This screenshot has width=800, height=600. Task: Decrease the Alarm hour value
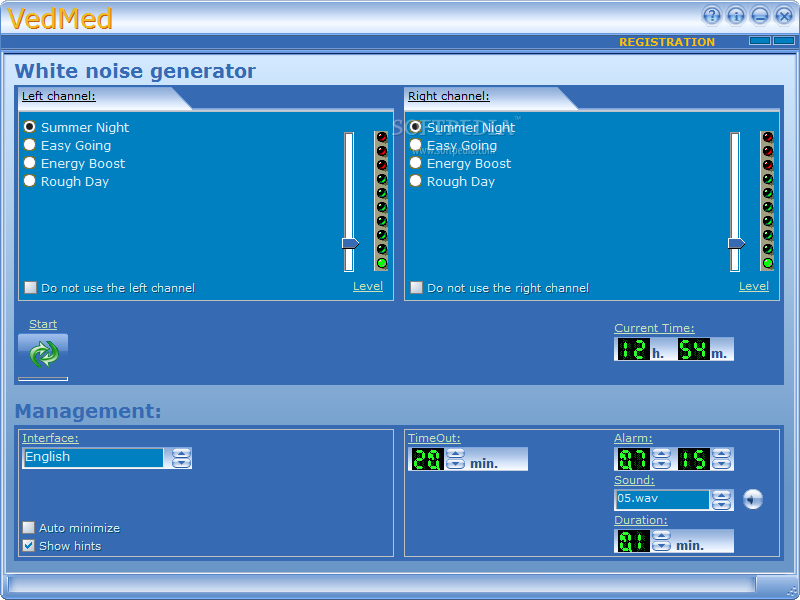click(x=662, y=463)
